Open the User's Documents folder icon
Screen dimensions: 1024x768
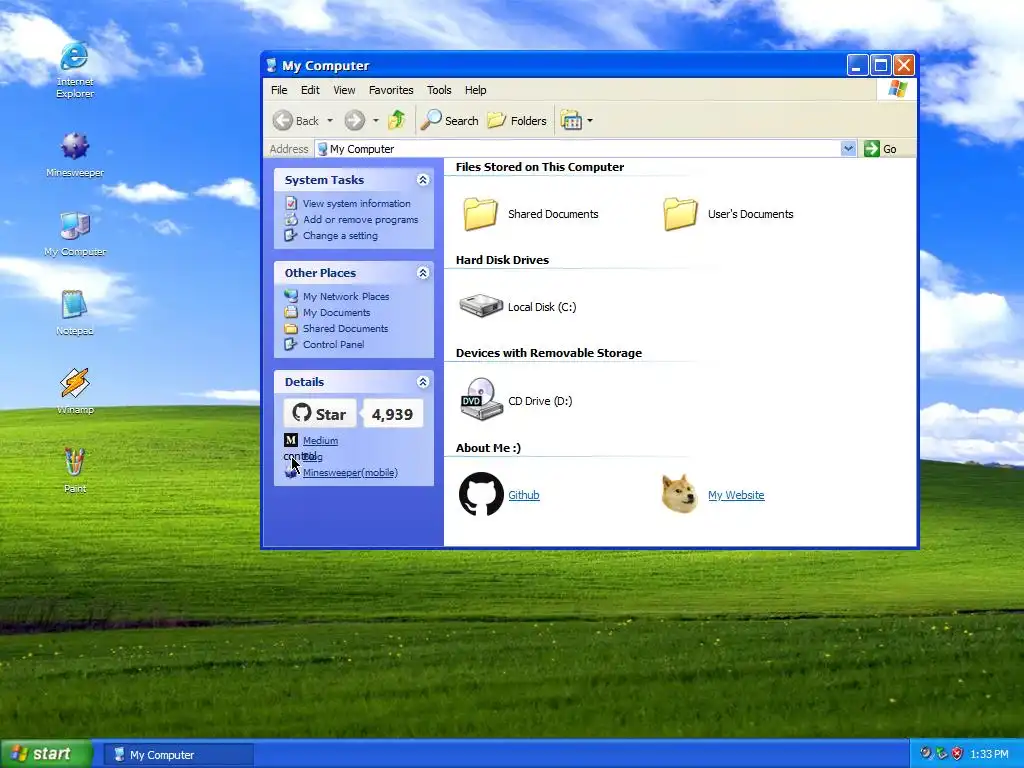(680, 214)
